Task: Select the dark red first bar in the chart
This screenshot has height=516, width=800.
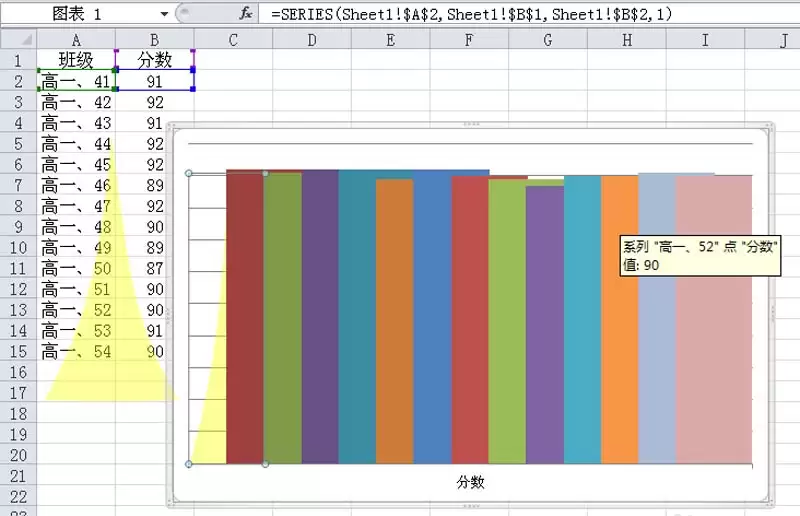Action: [x=245, y=320]
